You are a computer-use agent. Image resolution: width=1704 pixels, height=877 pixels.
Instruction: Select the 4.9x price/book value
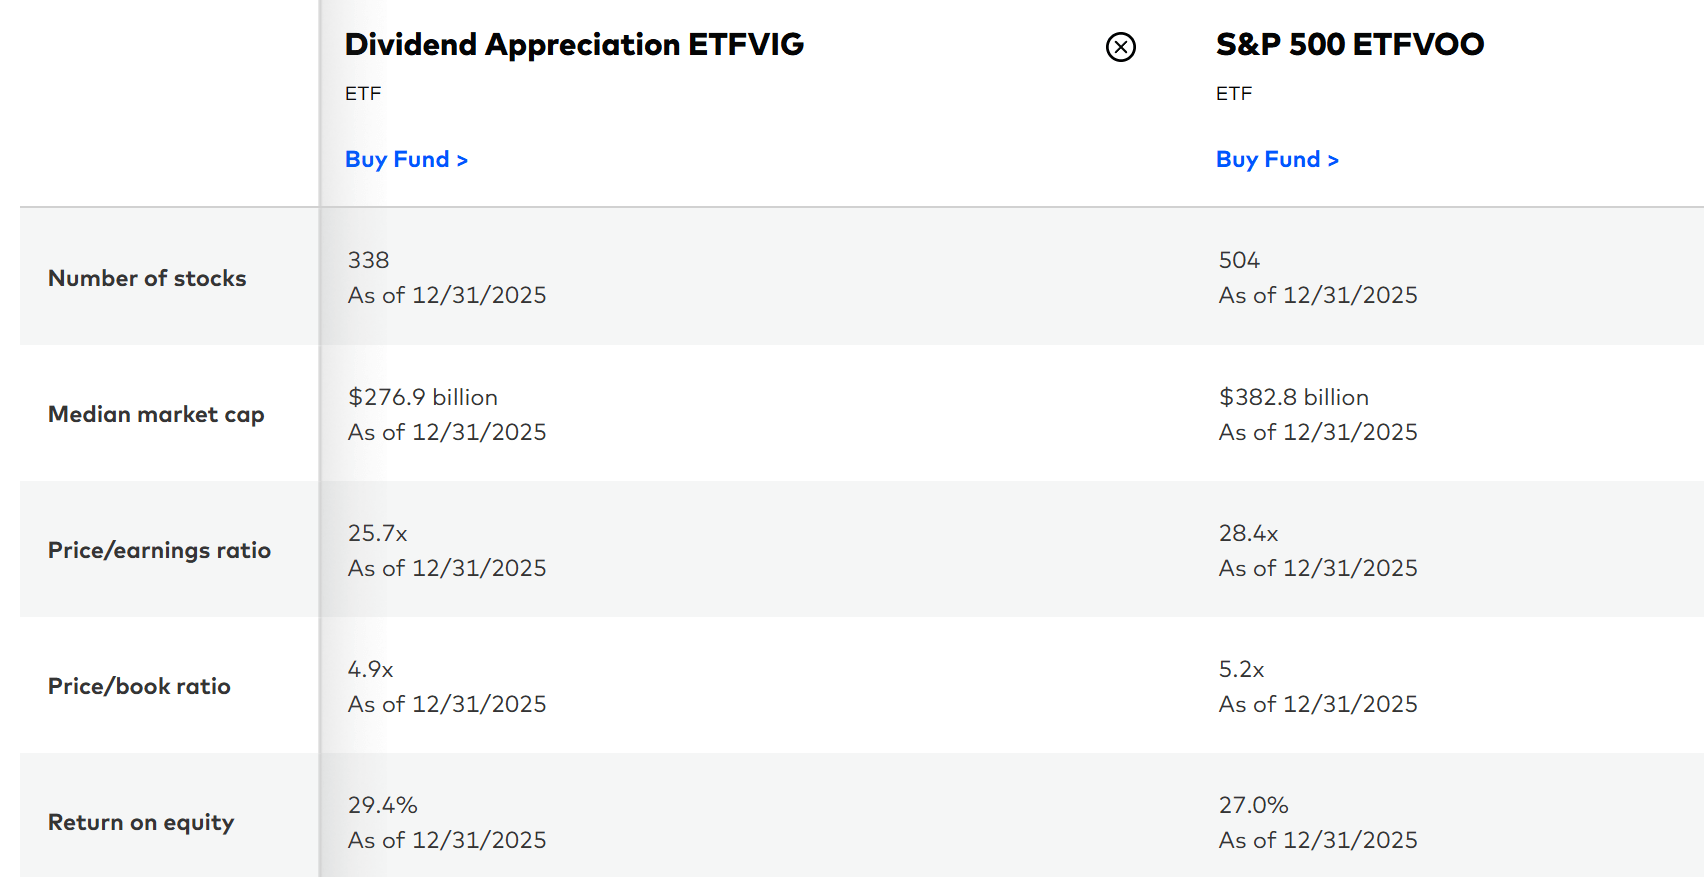tap(370, 669)
